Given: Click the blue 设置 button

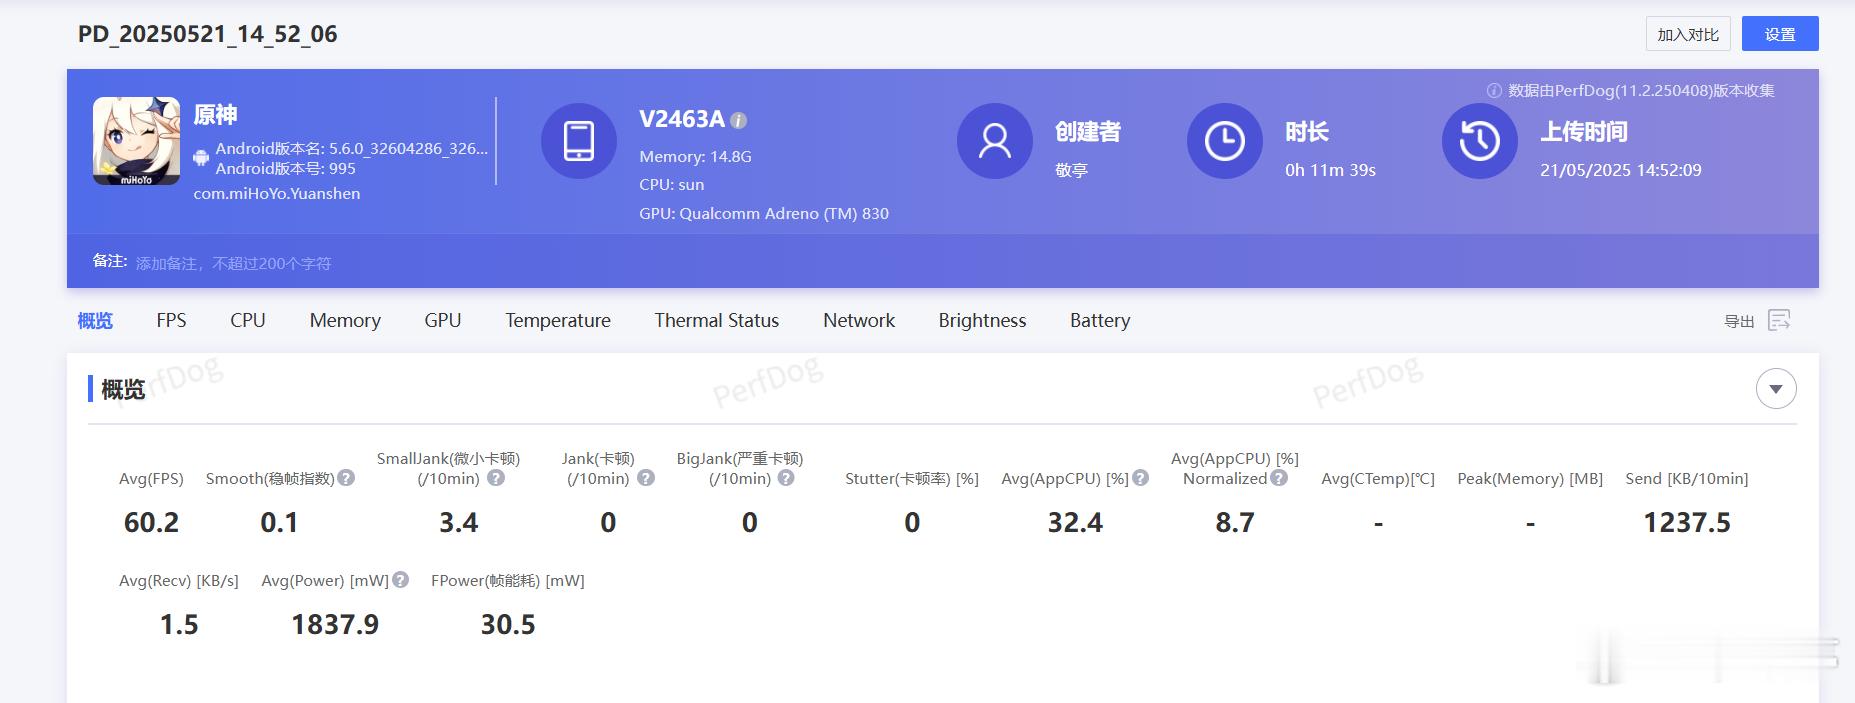Looking at the screenshot, I should pos(1780,34).
